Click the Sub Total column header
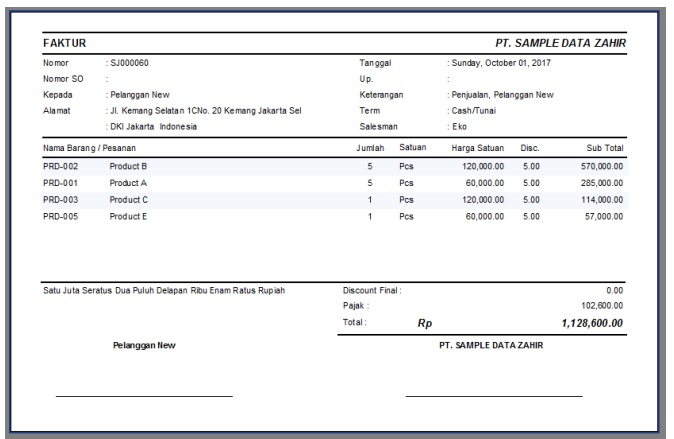 click(x=604, y=148)
